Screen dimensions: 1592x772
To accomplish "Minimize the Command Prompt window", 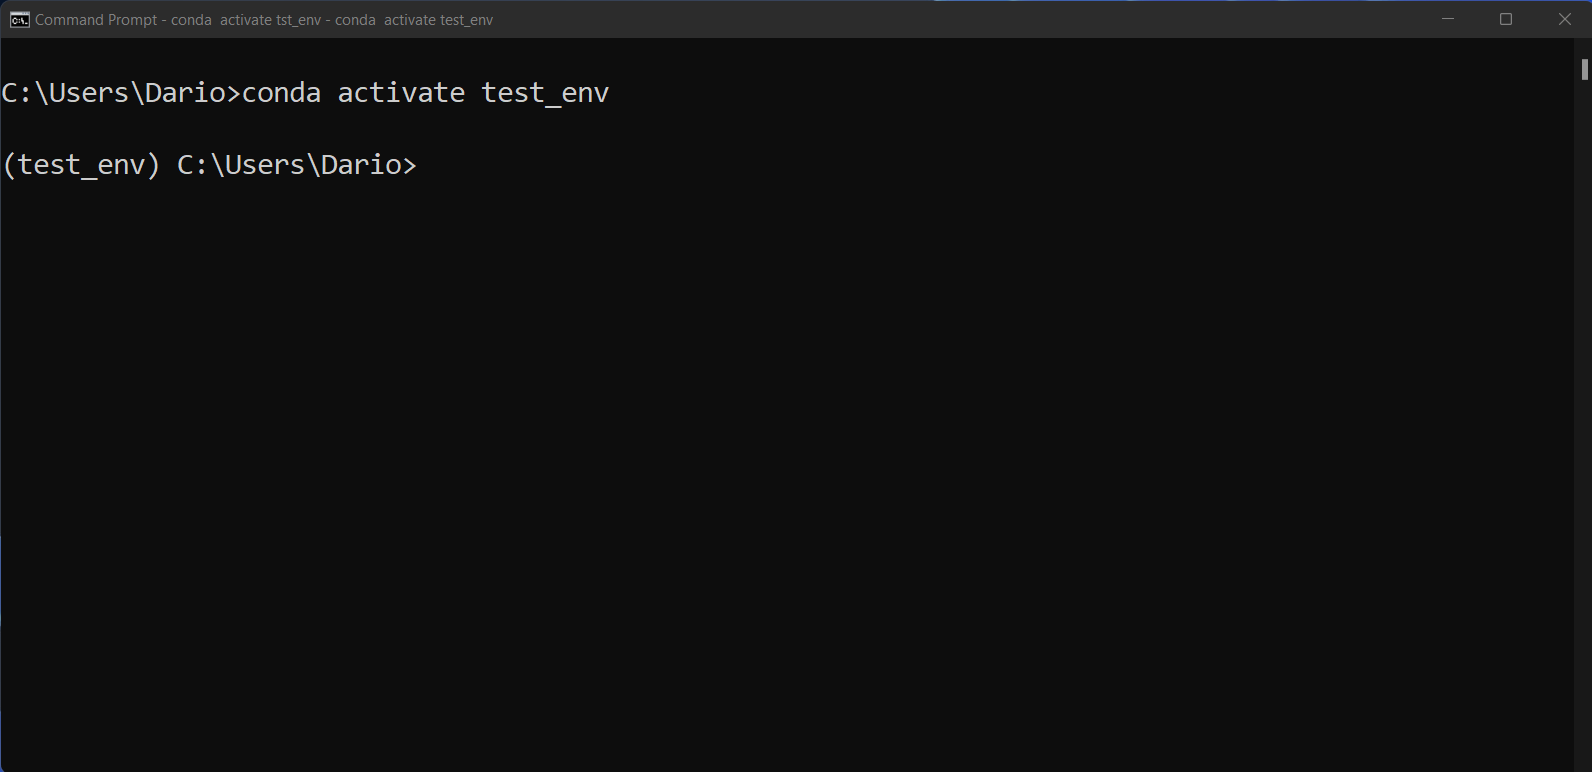I will coord(1447,20).
